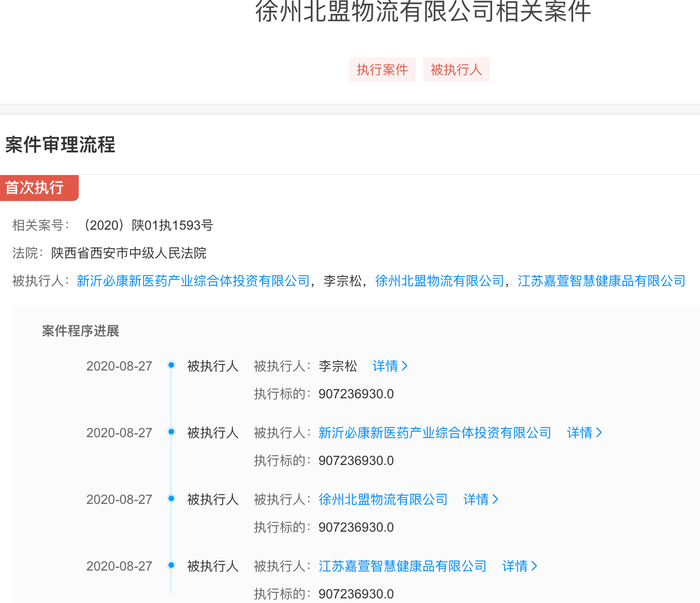
Task: Click the case number (2020)陕01执1593号
Action: click(x=148, y=225)
